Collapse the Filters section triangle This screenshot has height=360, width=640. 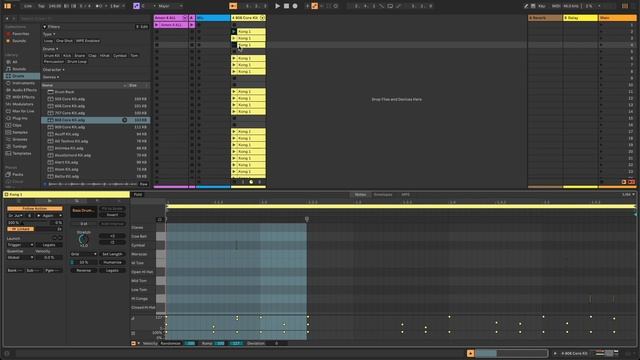click(44, 27)
